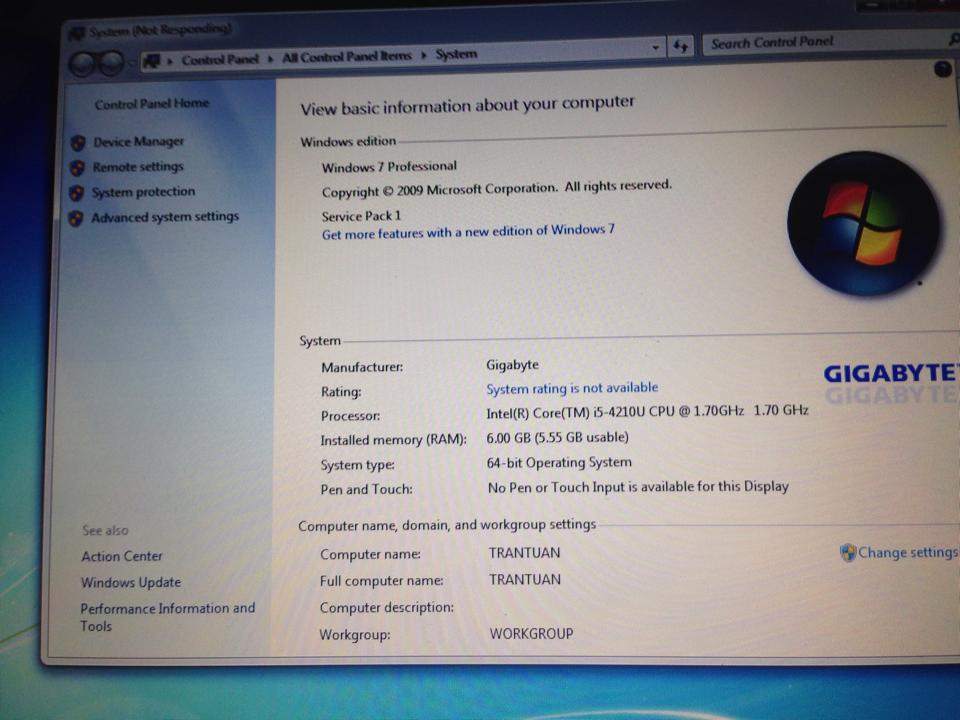Image resolution: width=960 pixels, height=720 pixels.
Task: Click the refresh button beside address bar
Action: [681, 46]
